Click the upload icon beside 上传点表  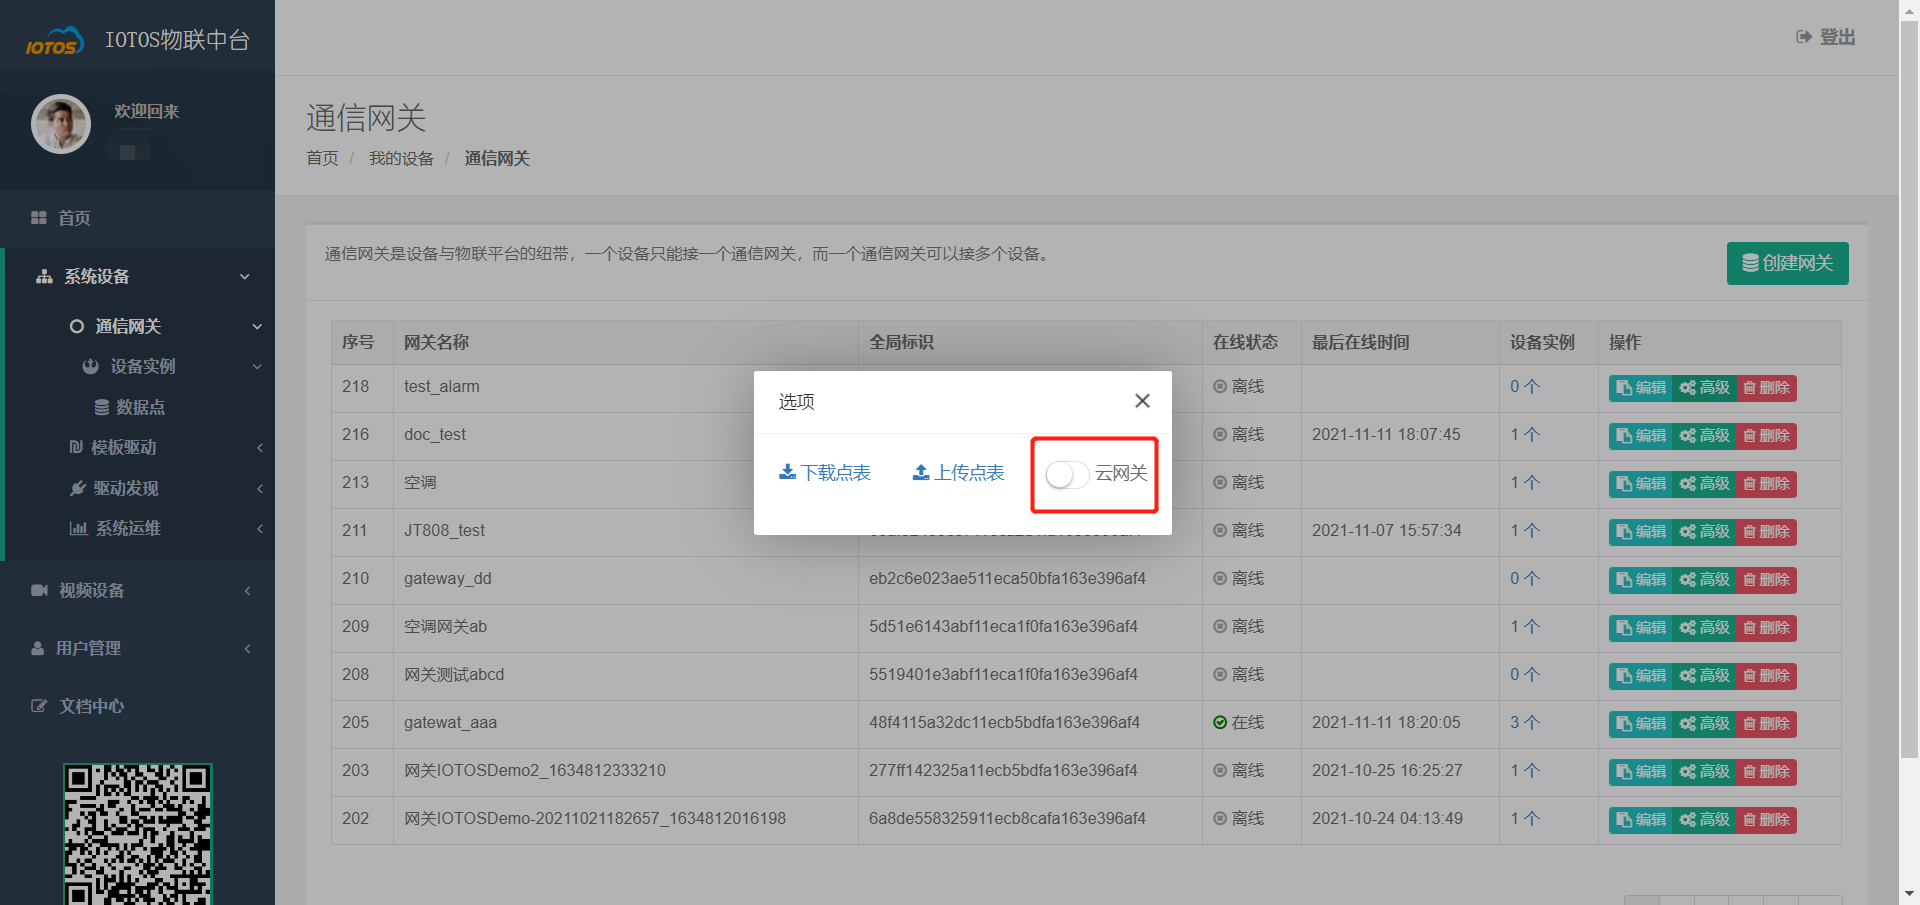920,472
